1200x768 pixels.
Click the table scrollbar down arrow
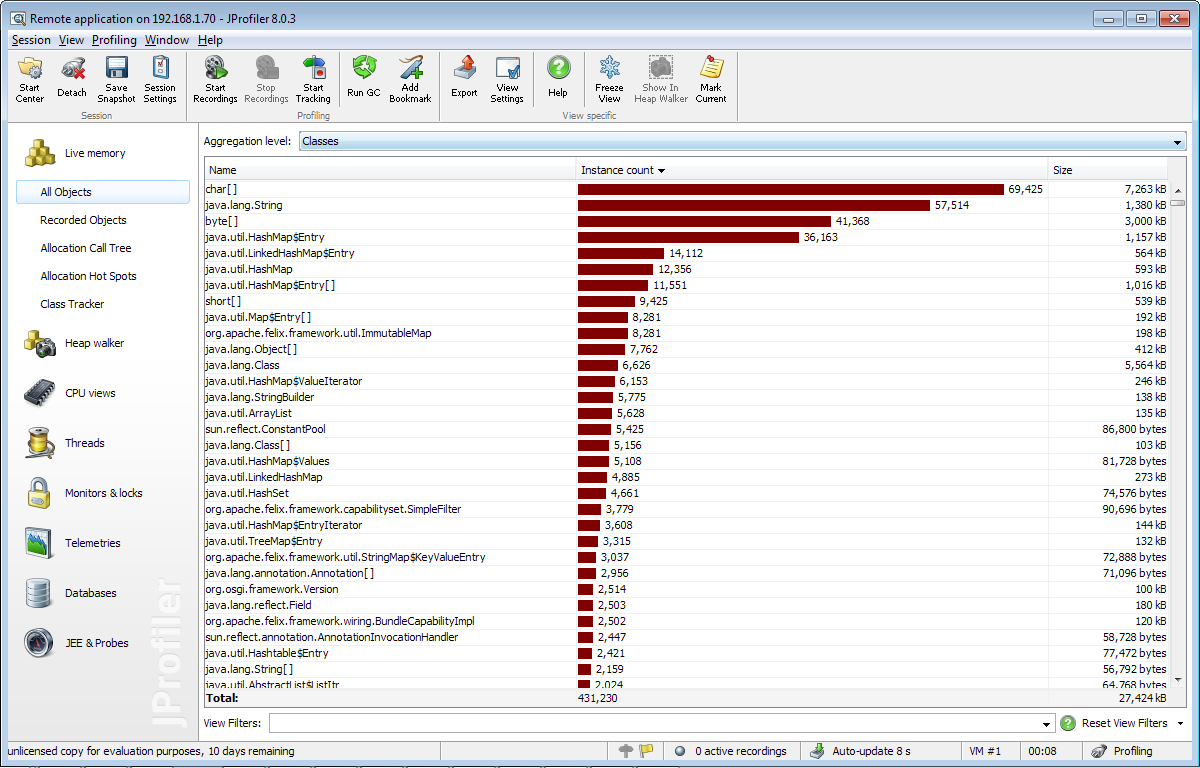(x=1178, y=679)
